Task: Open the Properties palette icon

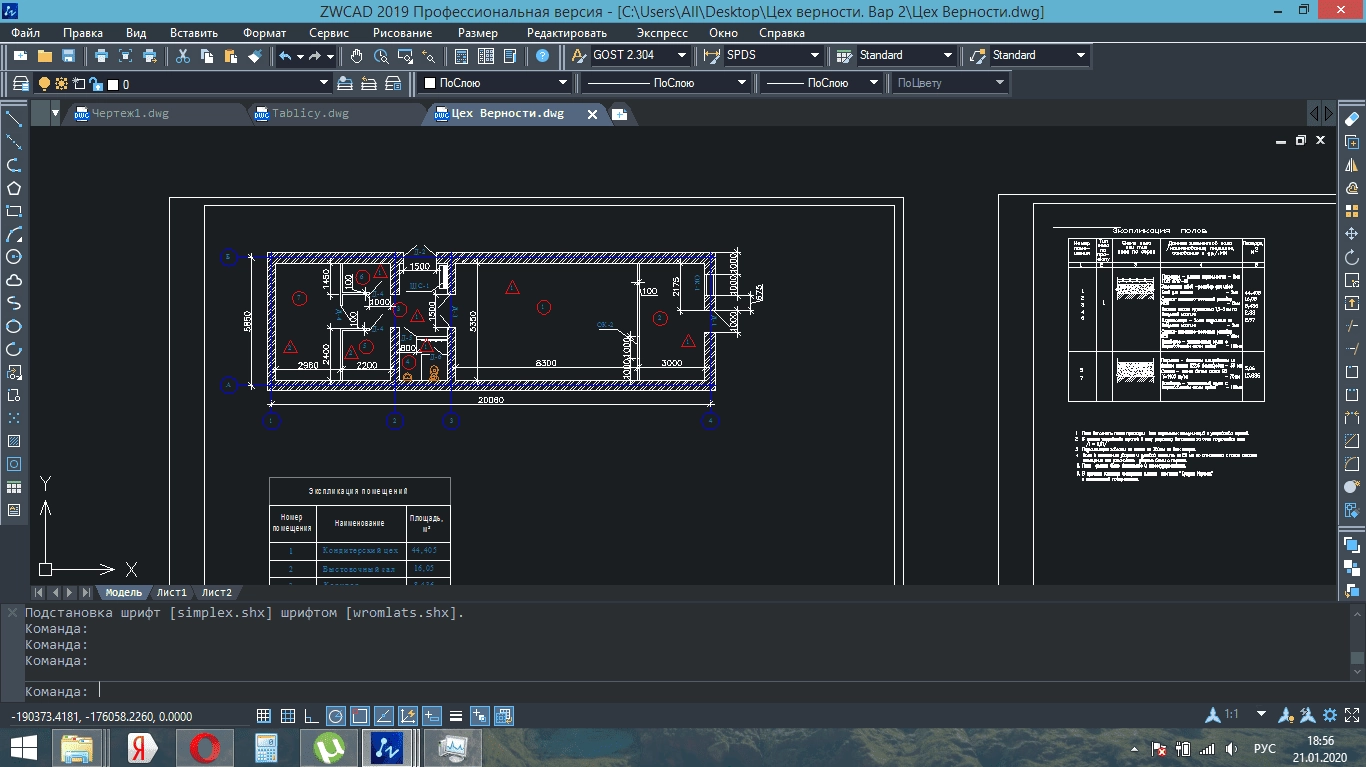Action: click(x=461, y=56)
